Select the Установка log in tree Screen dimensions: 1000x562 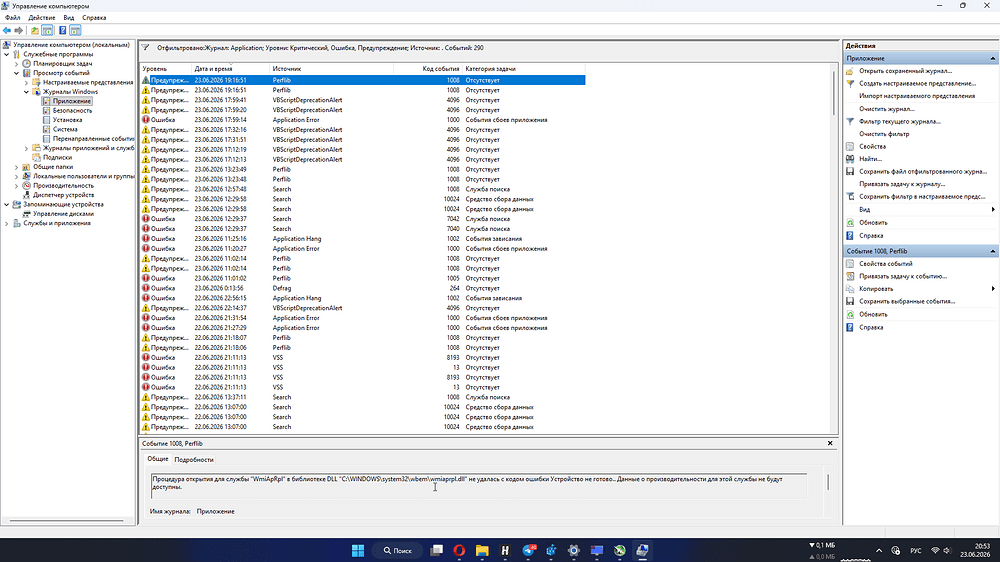67,120
